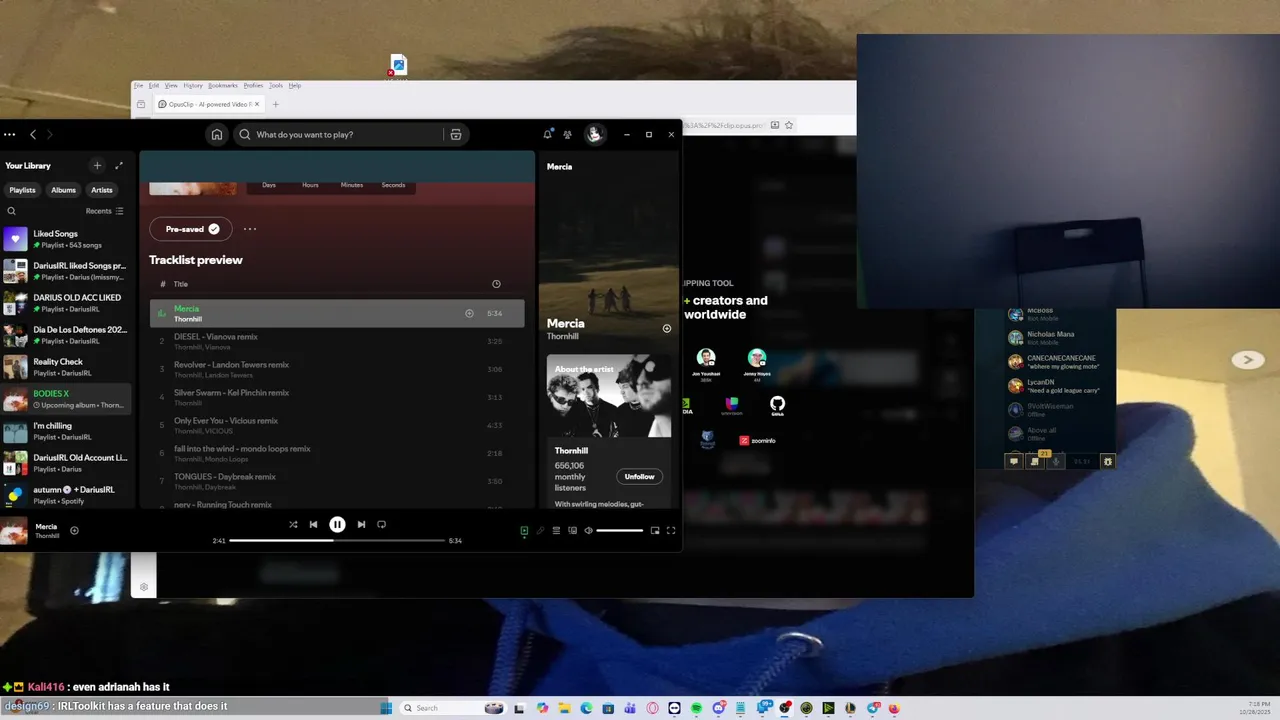
Task: Open the play queue
Action: coord(556,531)
